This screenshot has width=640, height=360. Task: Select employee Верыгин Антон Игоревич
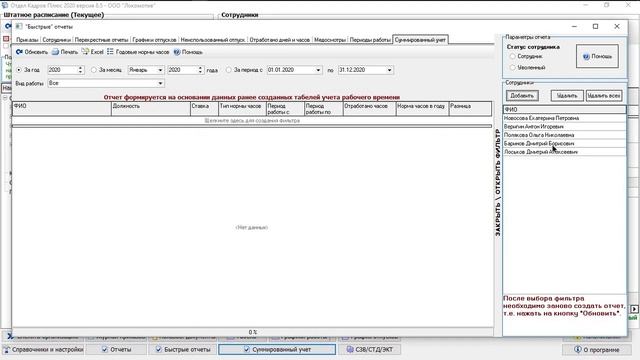564,127
